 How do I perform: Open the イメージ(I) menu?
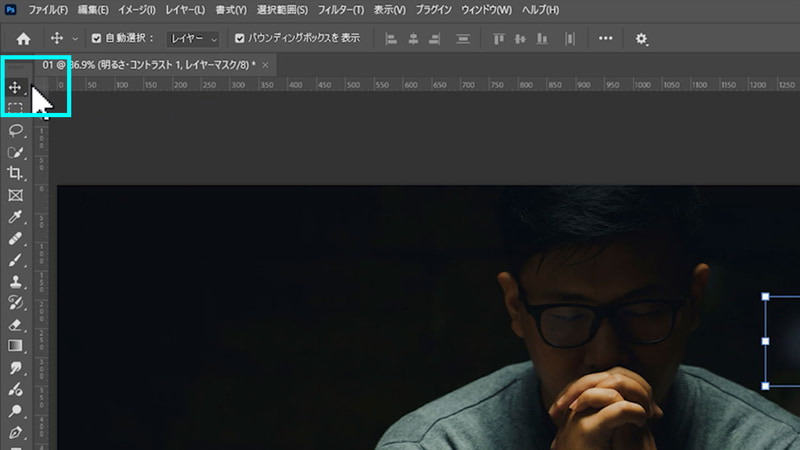click(137, 10)
